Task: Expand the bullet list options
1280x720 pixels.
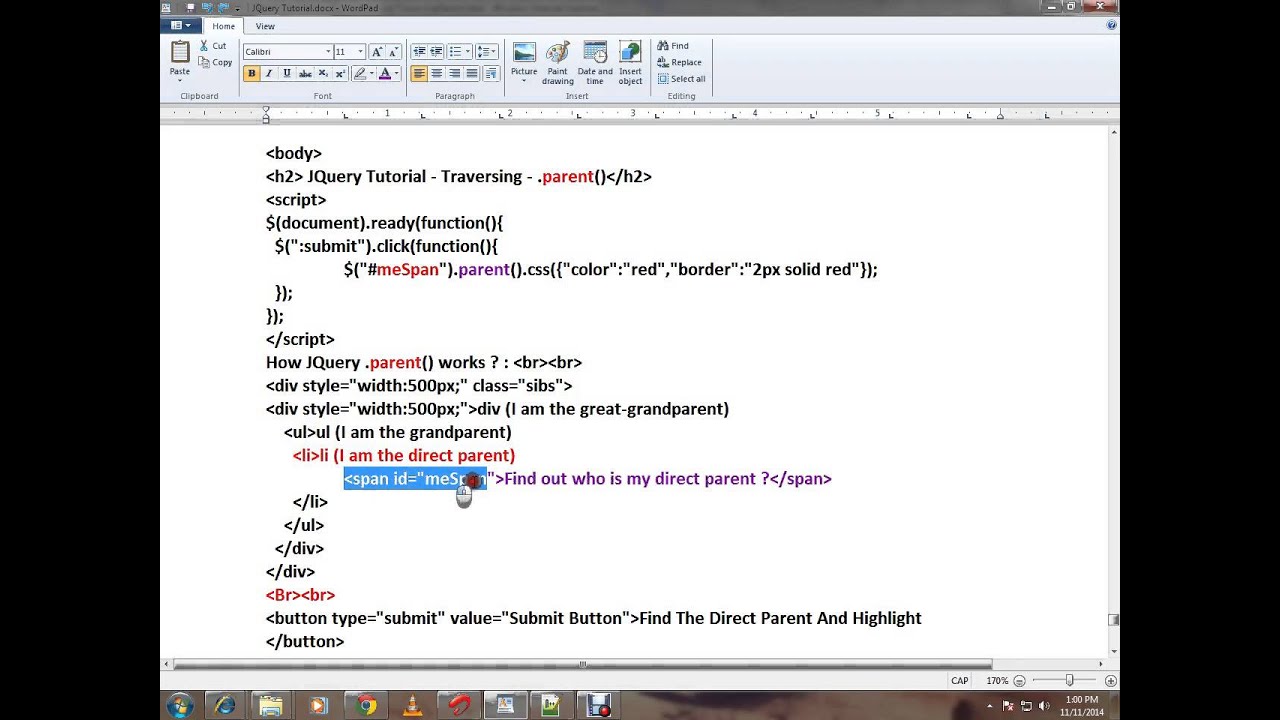Action: [469, 52]
